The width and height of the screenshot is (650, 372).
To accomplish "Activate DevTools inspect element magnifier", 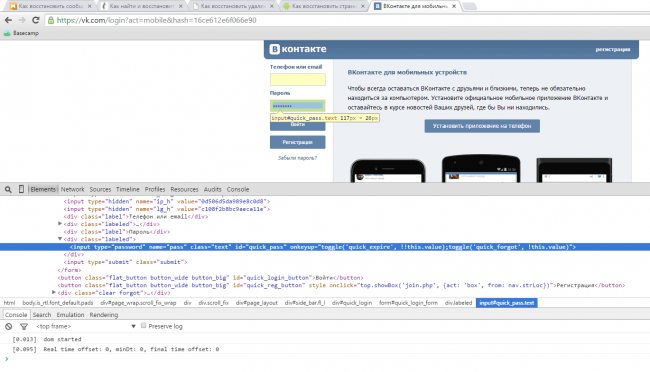I will [8, 190].
